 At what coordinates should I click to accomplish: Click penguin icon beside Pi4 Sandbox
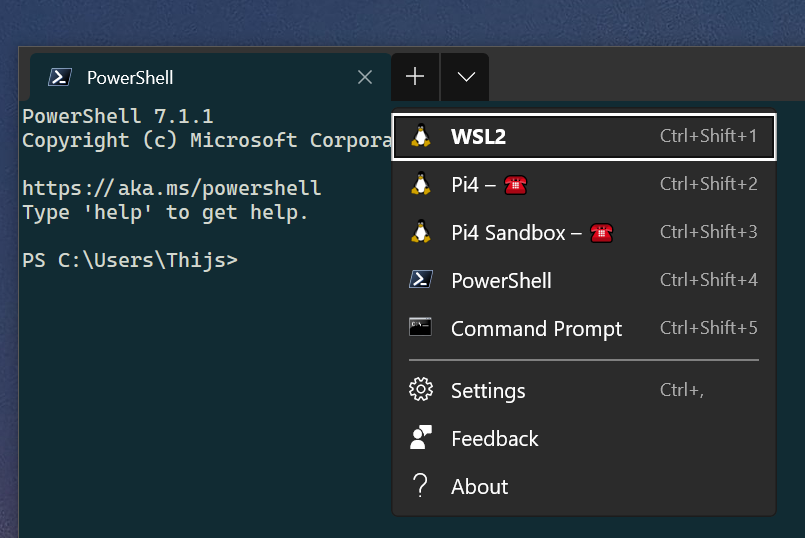(421, 232)
